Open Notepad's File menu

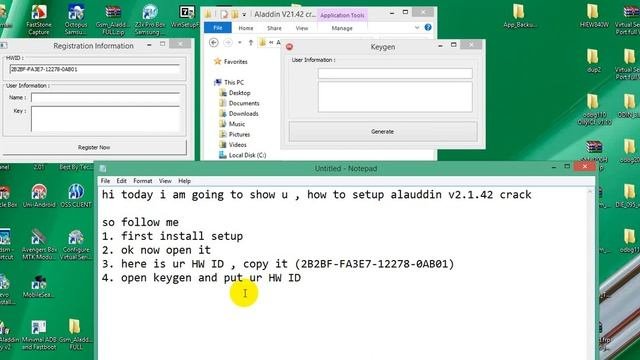tap(105, 181)
